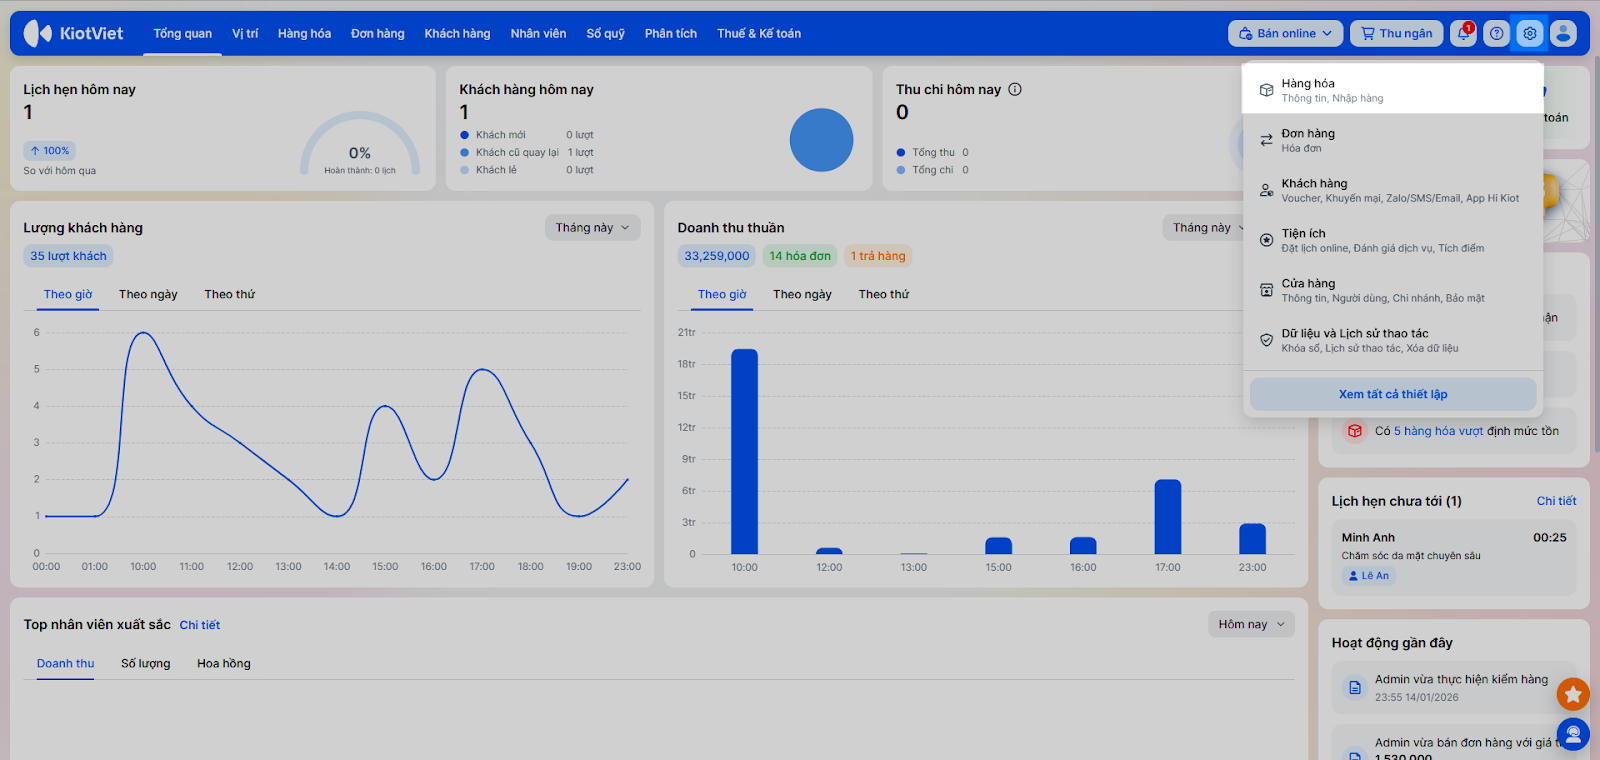The width and height of the screenshot is (1600, 760).
Task: Open the 5 hàng hóa vượt link
Action: click(x=1439, y=431)
